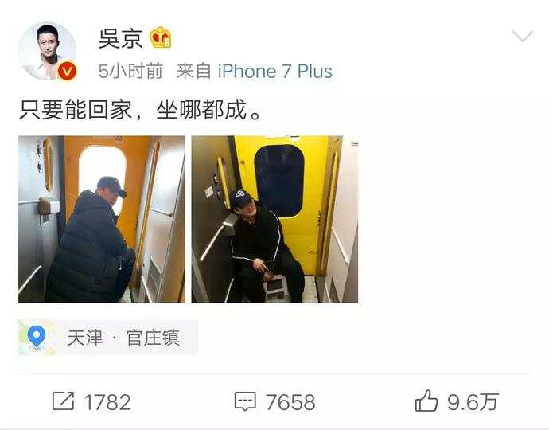The height and width of the screenshot is (430, 549).
Task: Open 天津·官庄镇 location tag
Action: pyautogui.click(x=124, y=338)
